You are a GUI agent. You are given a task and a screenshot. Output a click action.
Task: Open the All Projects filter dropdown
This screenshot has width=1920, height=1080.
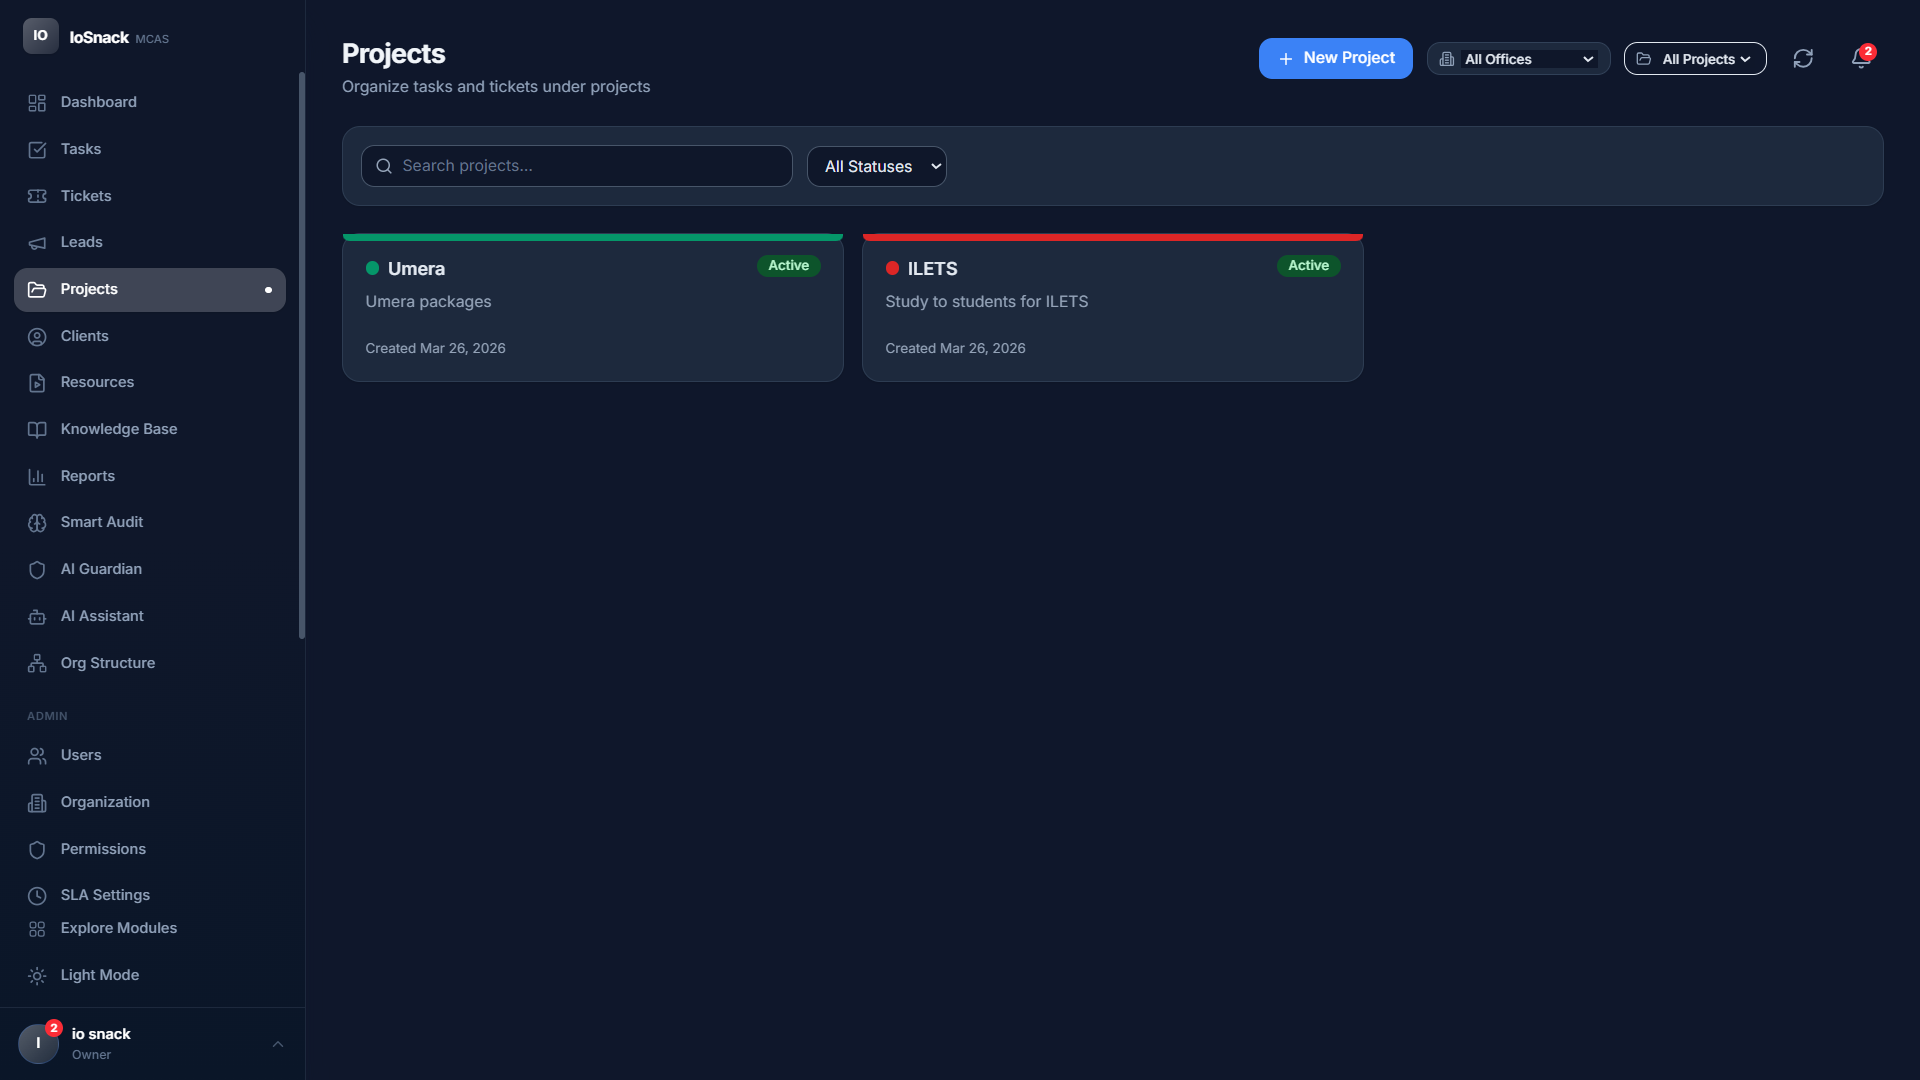click(x=1695, y=59)
